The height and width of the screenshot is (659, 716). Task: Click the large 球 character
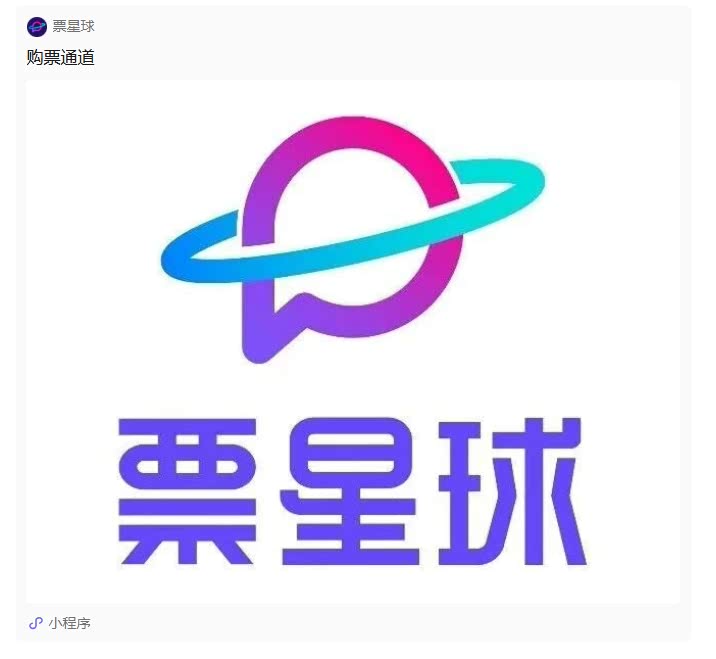click(512, 491)
